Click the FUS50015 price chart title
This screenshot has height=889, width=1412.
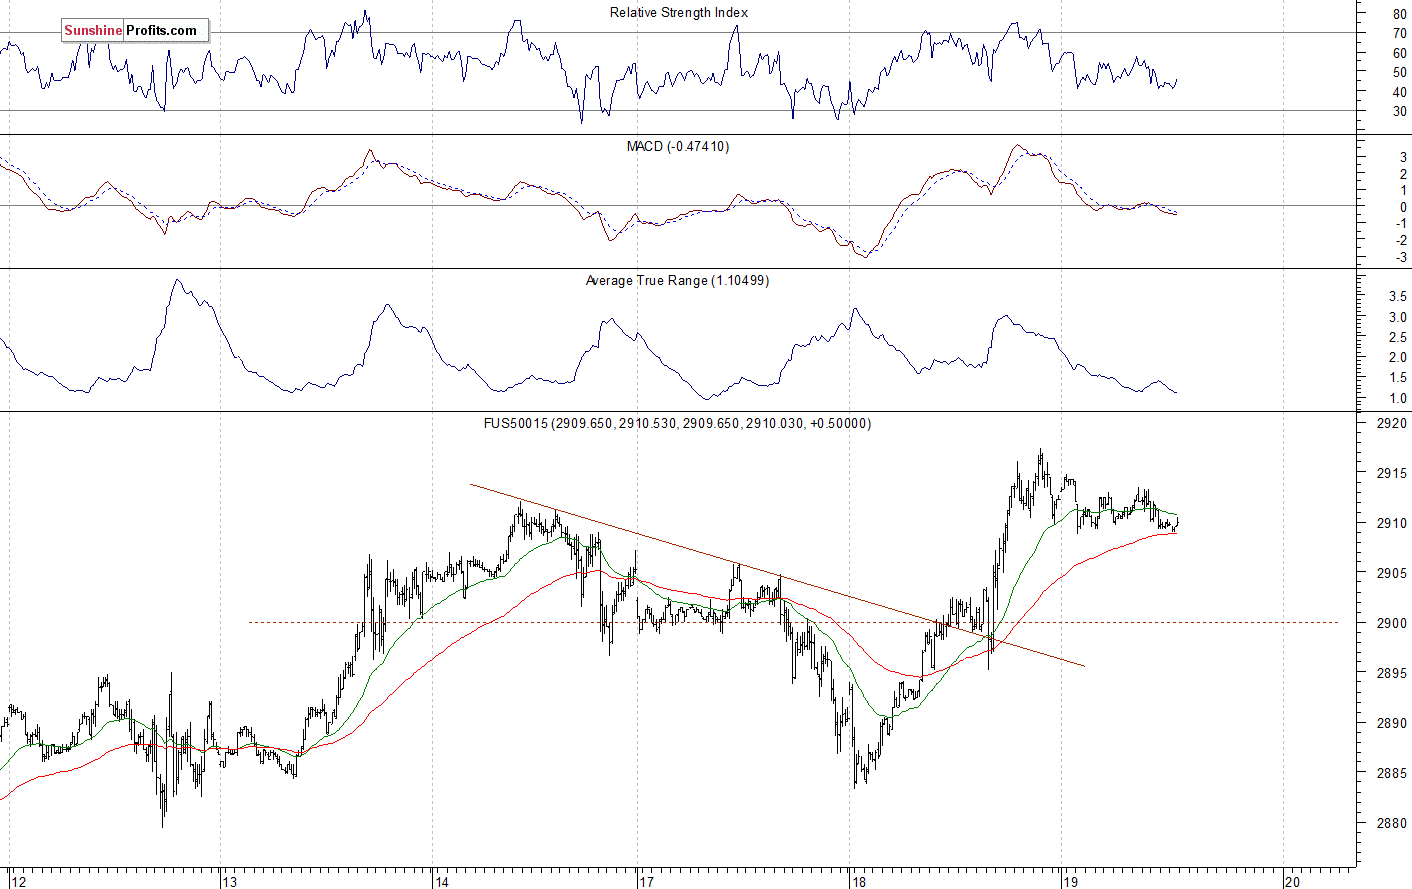pyautogui.click(x=677, y=424)
